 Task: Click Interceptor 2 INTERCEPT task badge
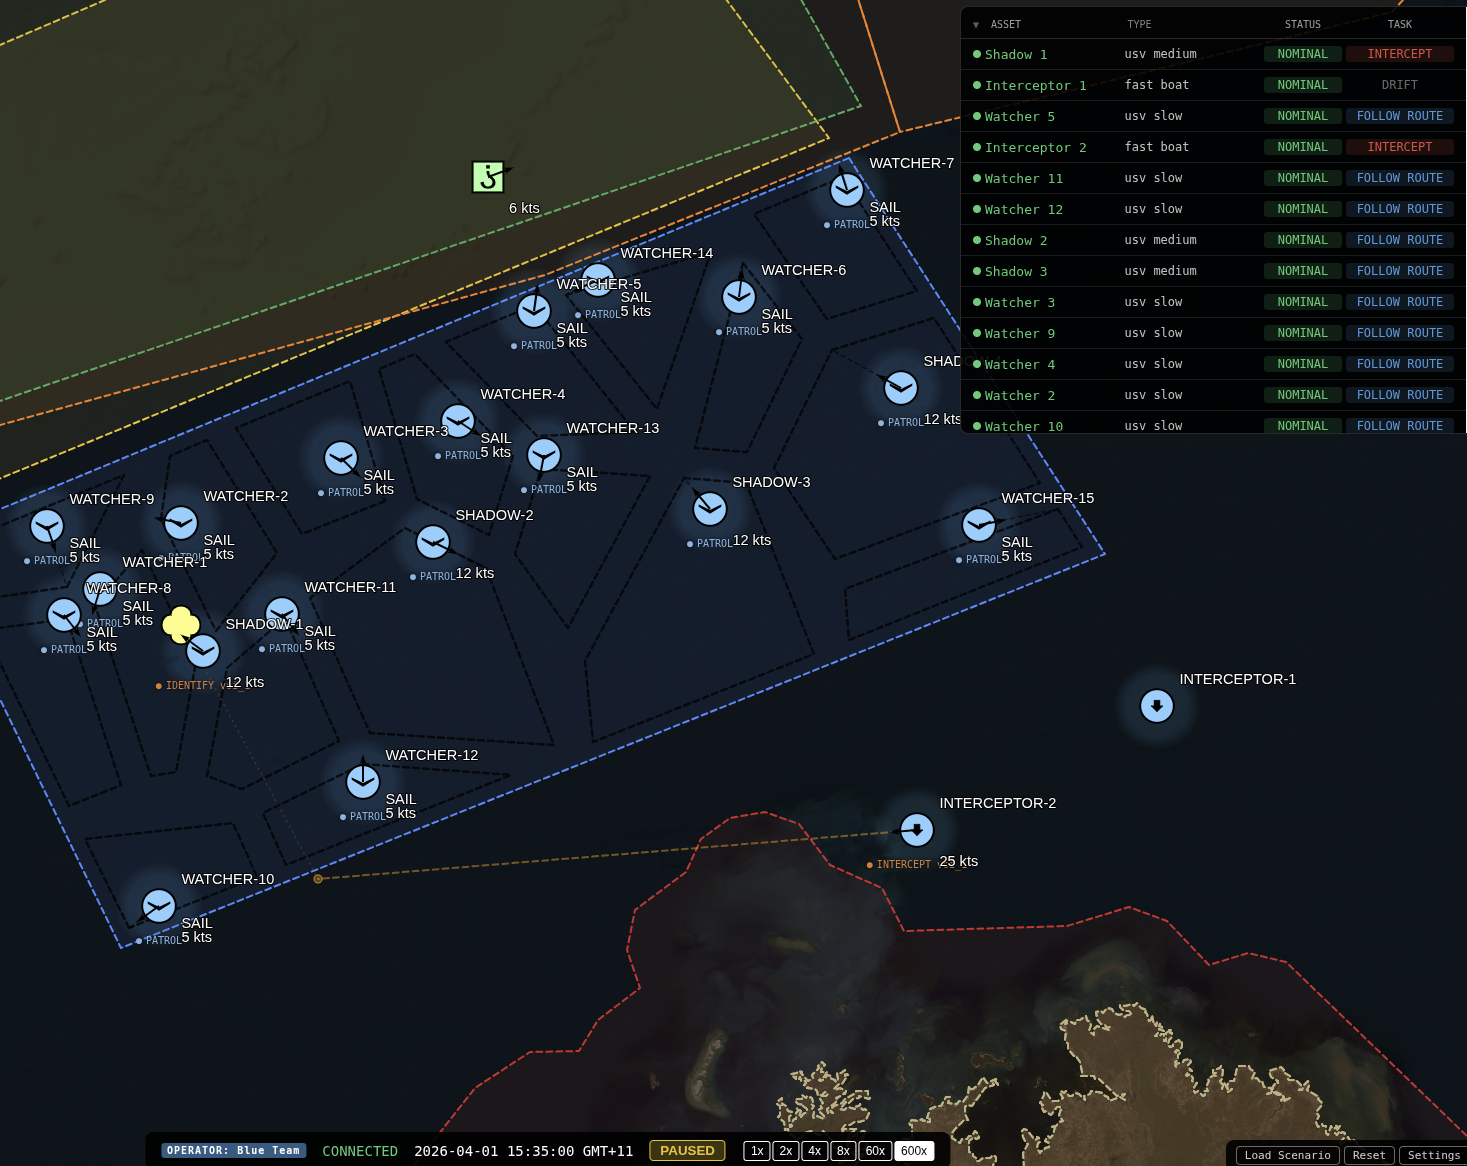(x=1399, y=147)
